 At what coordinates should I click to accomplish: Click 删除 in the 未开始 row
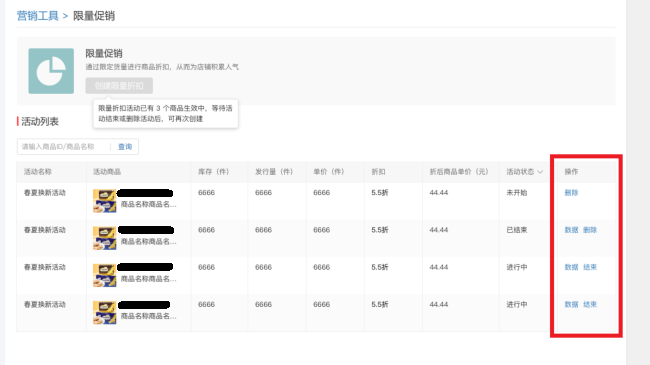(571, 192)
